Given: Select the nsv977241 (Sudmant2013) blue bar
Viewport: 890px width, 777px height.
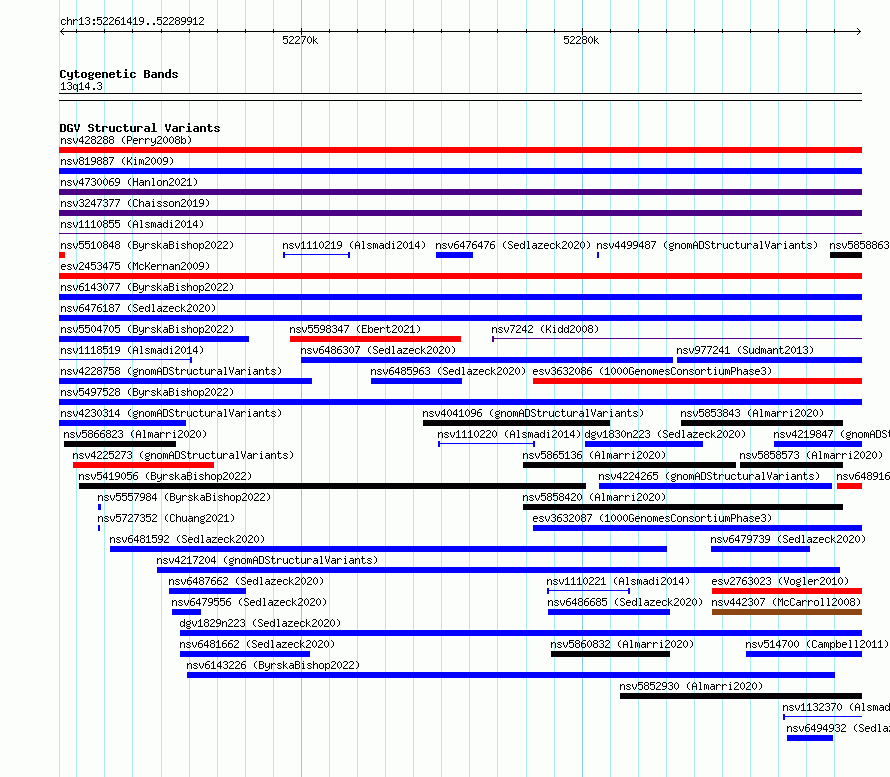Looking at the screenshot, I should pyautogui.click(x=769, y=360).
